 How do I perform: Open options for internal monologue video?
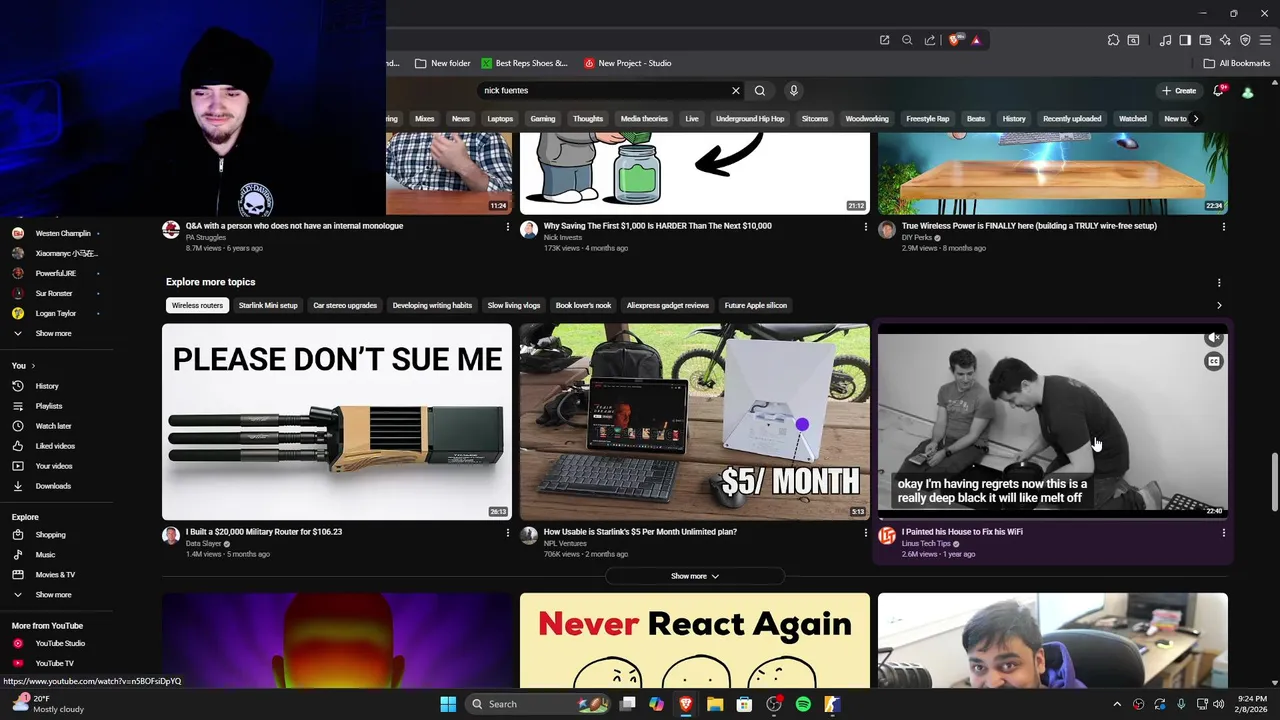tap(508, 227)
